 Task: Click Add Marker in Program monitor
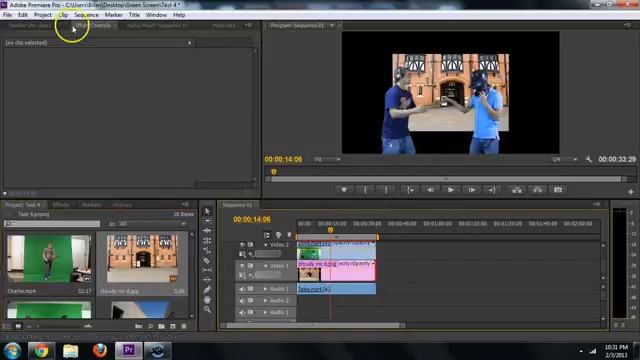(x=344, y=190)
